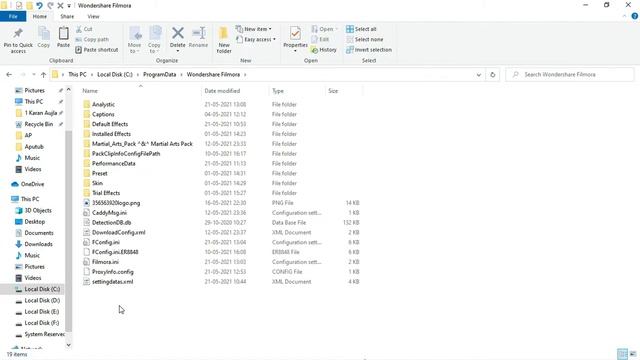Screen dimensions: 640x360
Task: Click Paste shortcut in ribbon
Action: tap(97, 50)
